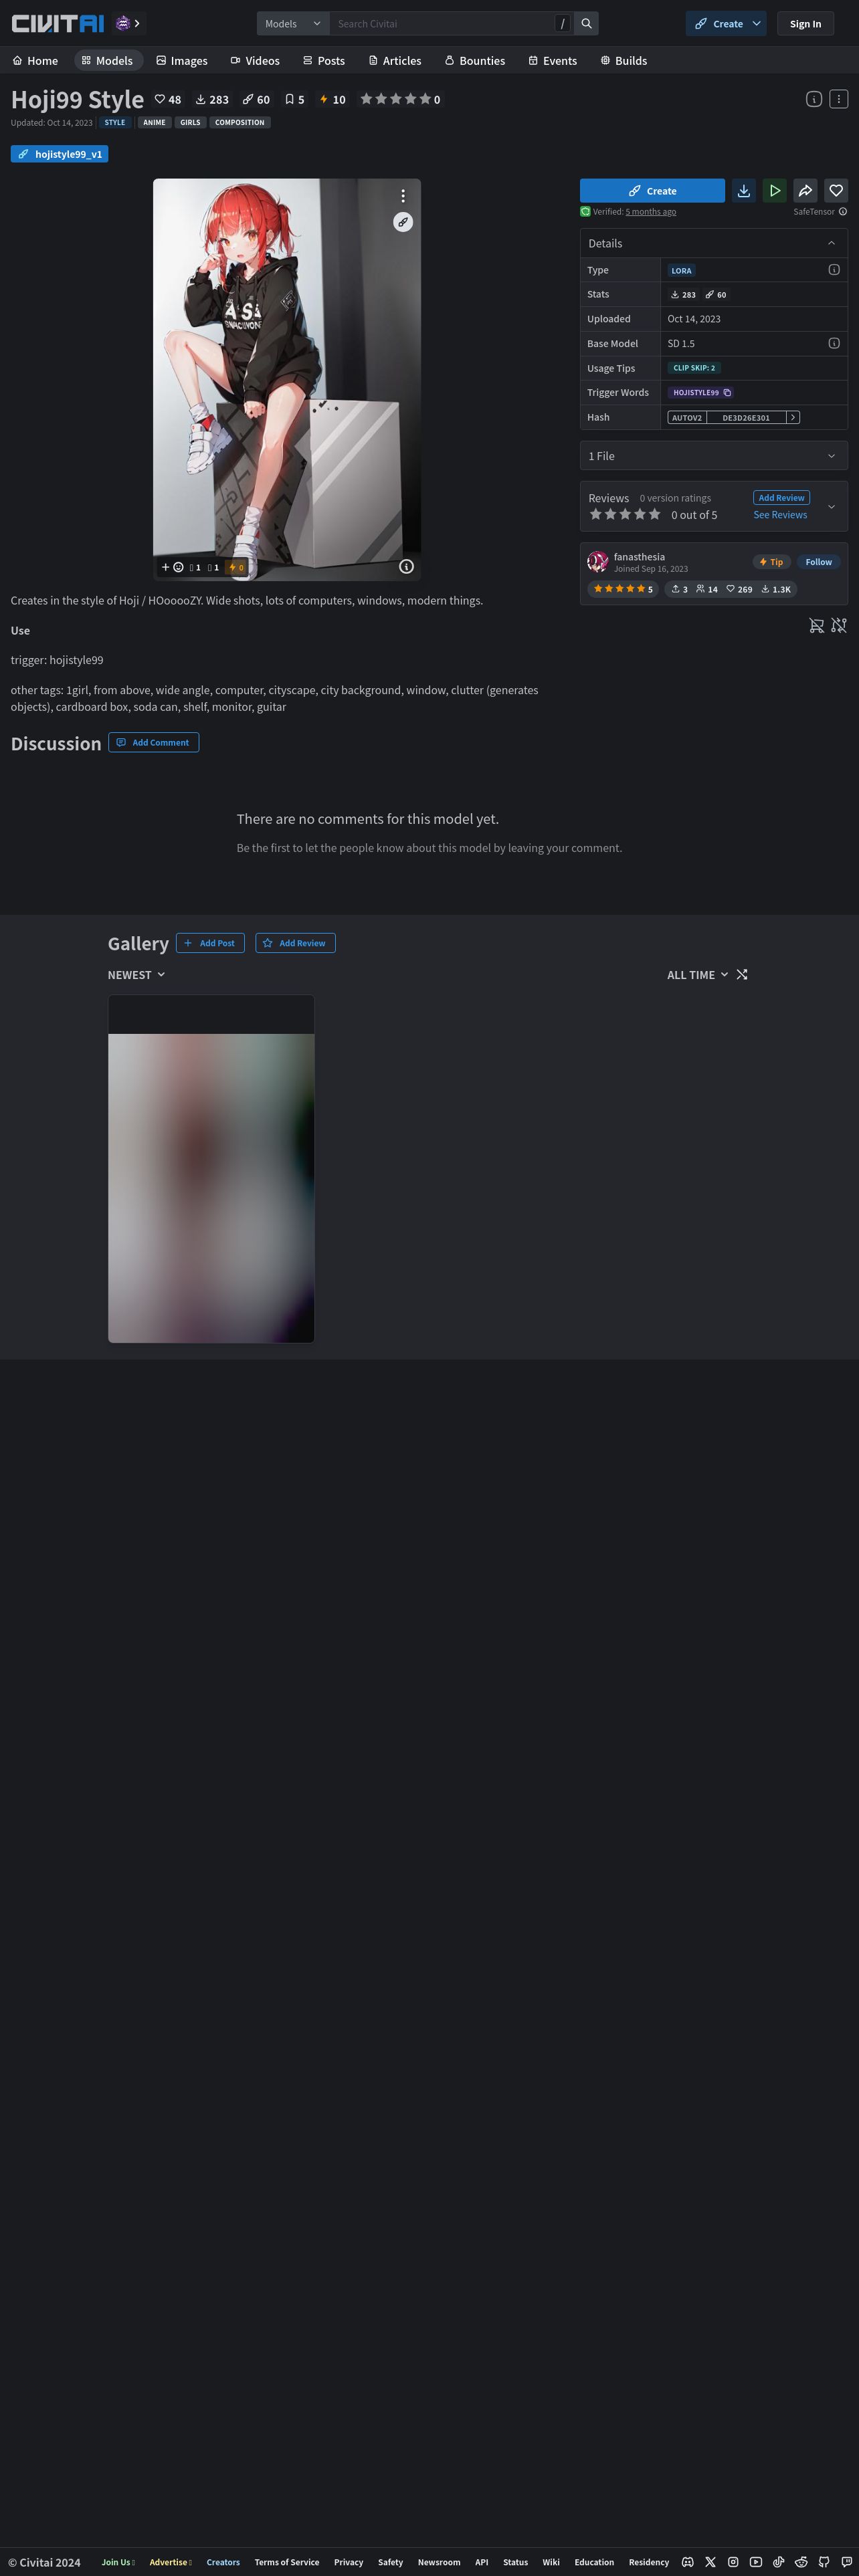Image resolution: width=859 pixels, height=2576 pixels.
Task: Expand the Reviews panel chevron
Action: pos(831,506)
